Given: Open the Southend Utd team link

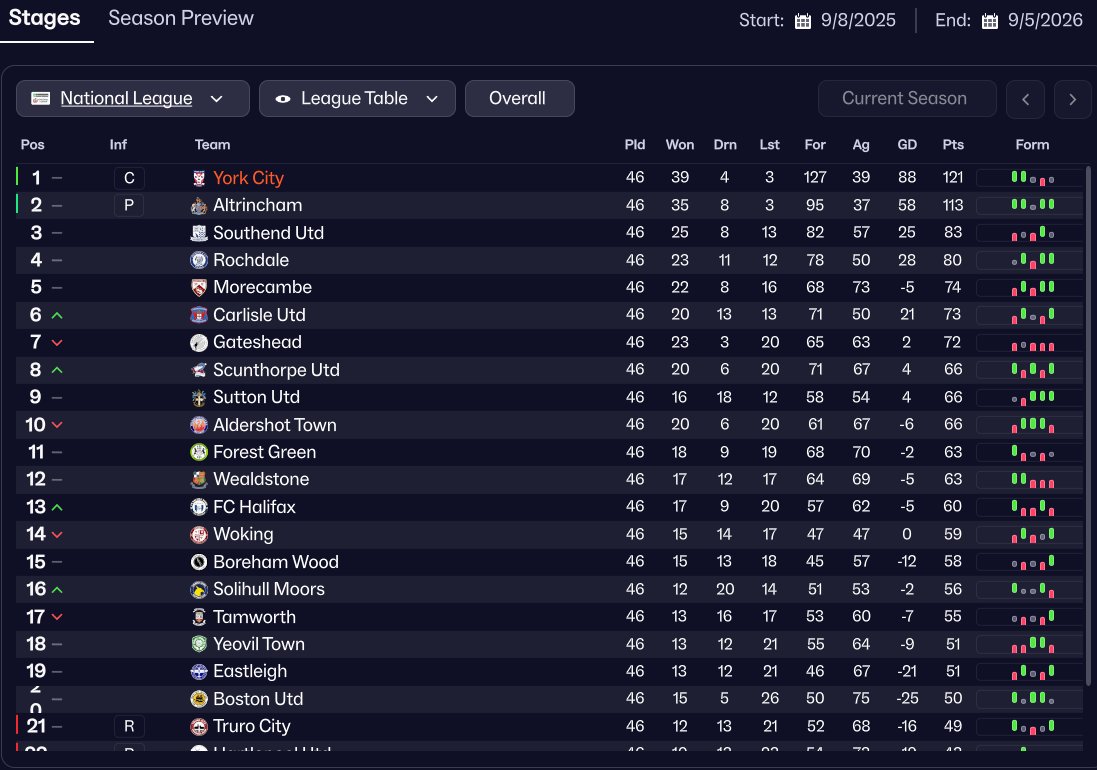Looking at the screenshot, I should click(268, 233).
